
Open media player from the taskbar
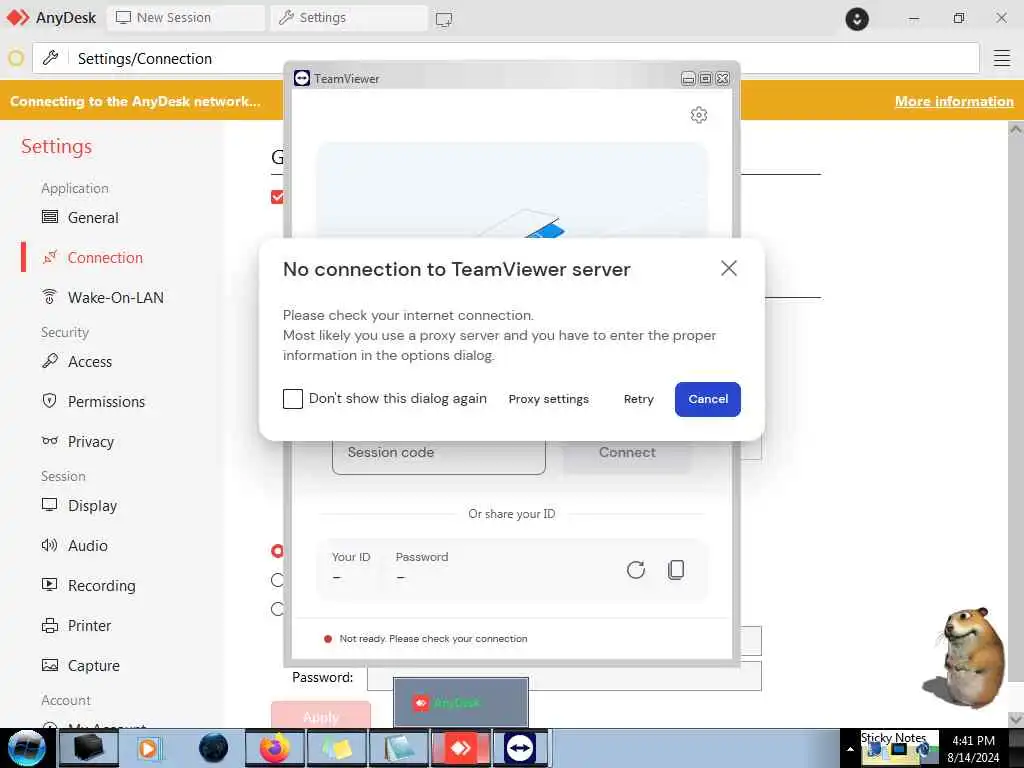click(x=150, y=748)
